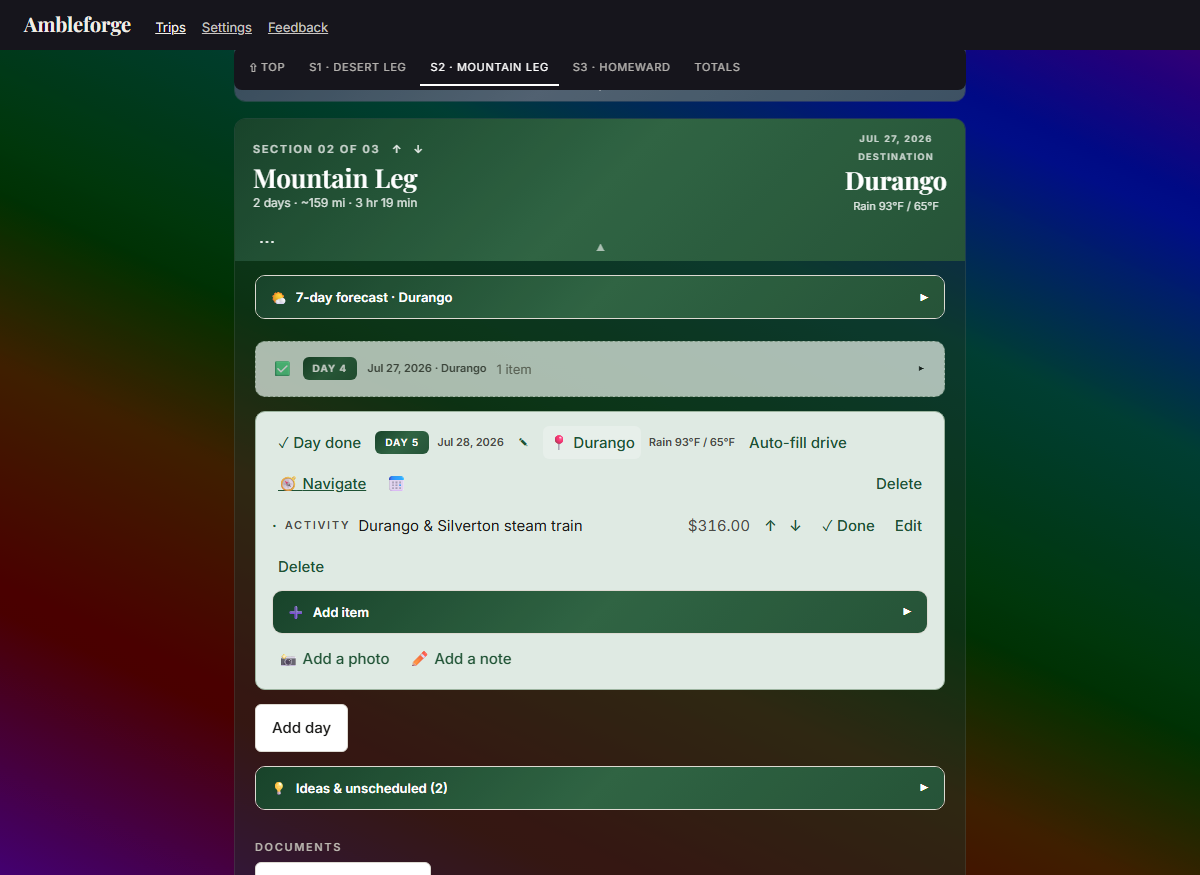
Task: Uncheck the Day 4 done checkbox
Action: [283, 368]
